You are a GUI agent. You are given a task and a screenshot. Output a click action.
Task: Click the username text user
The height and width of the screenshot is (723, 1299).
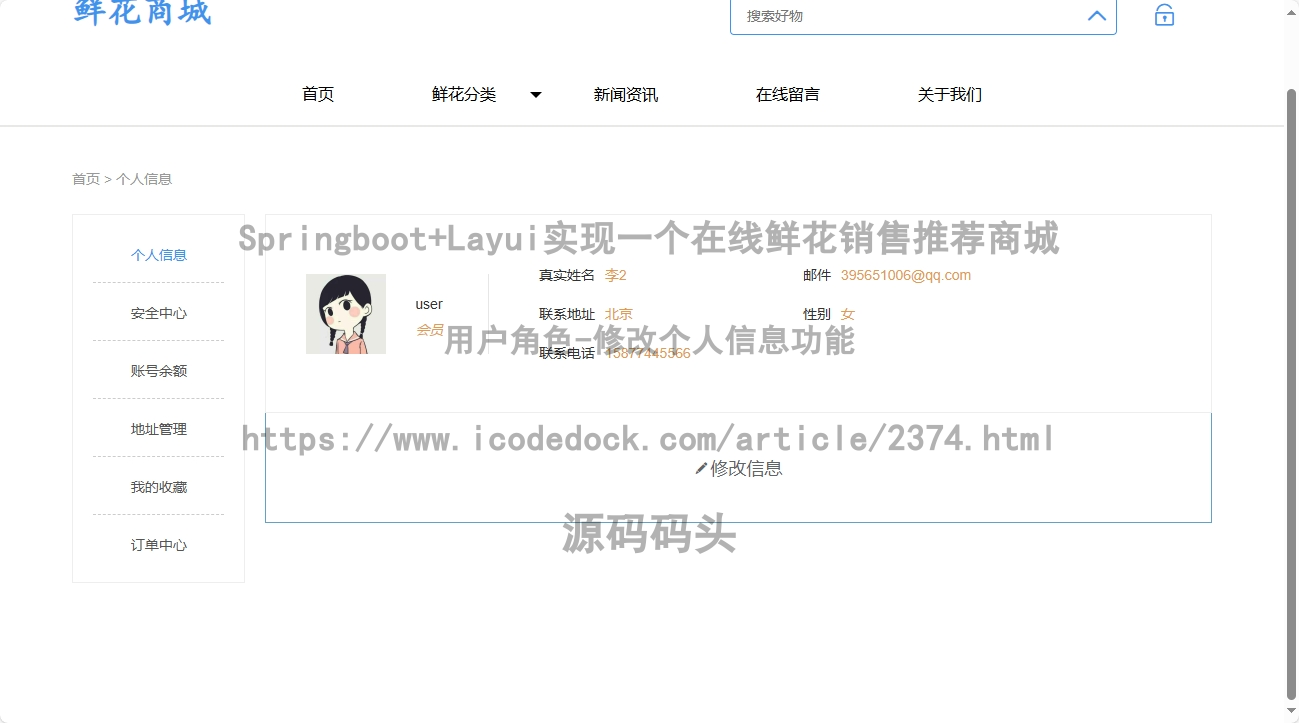429,304
